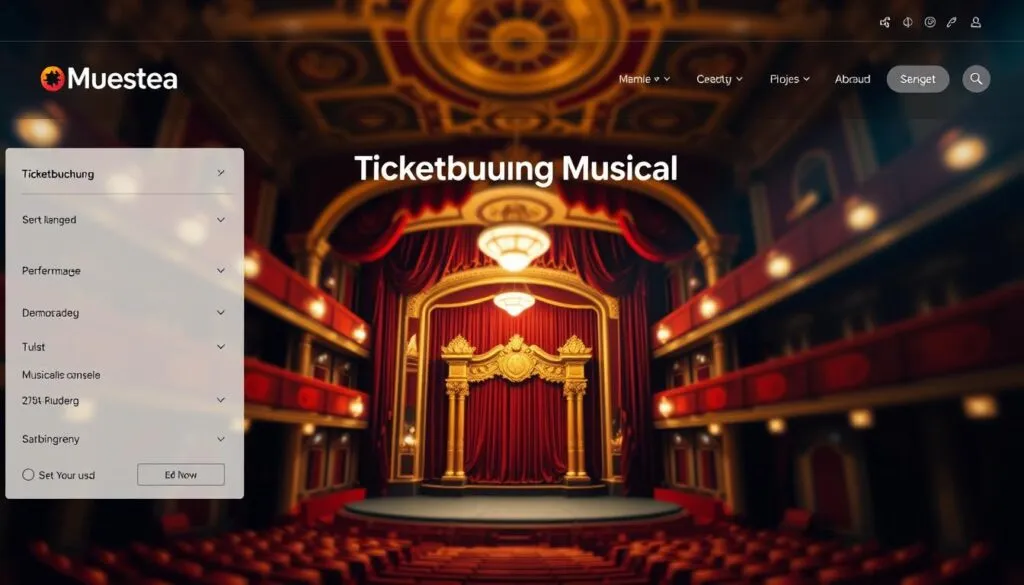Open the Mamle navigation menu
This screenshot has height=585, width=1024.
(x=644, y=79)
